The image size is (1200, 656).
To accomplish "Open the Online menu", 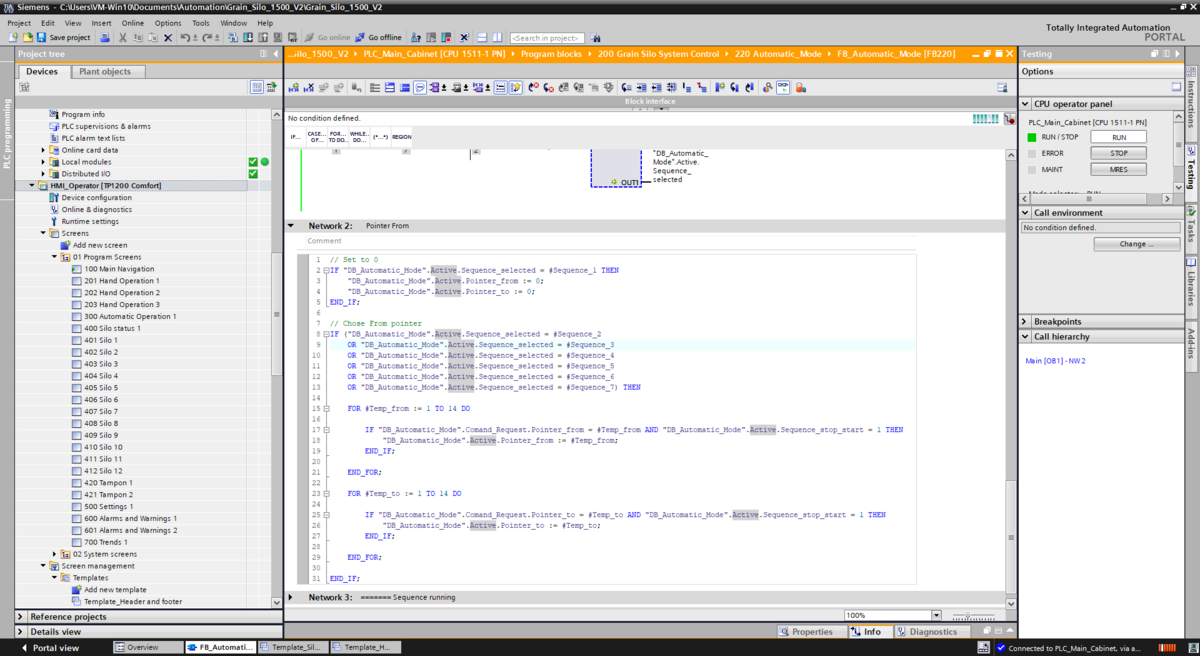I will tap(133, 22).
